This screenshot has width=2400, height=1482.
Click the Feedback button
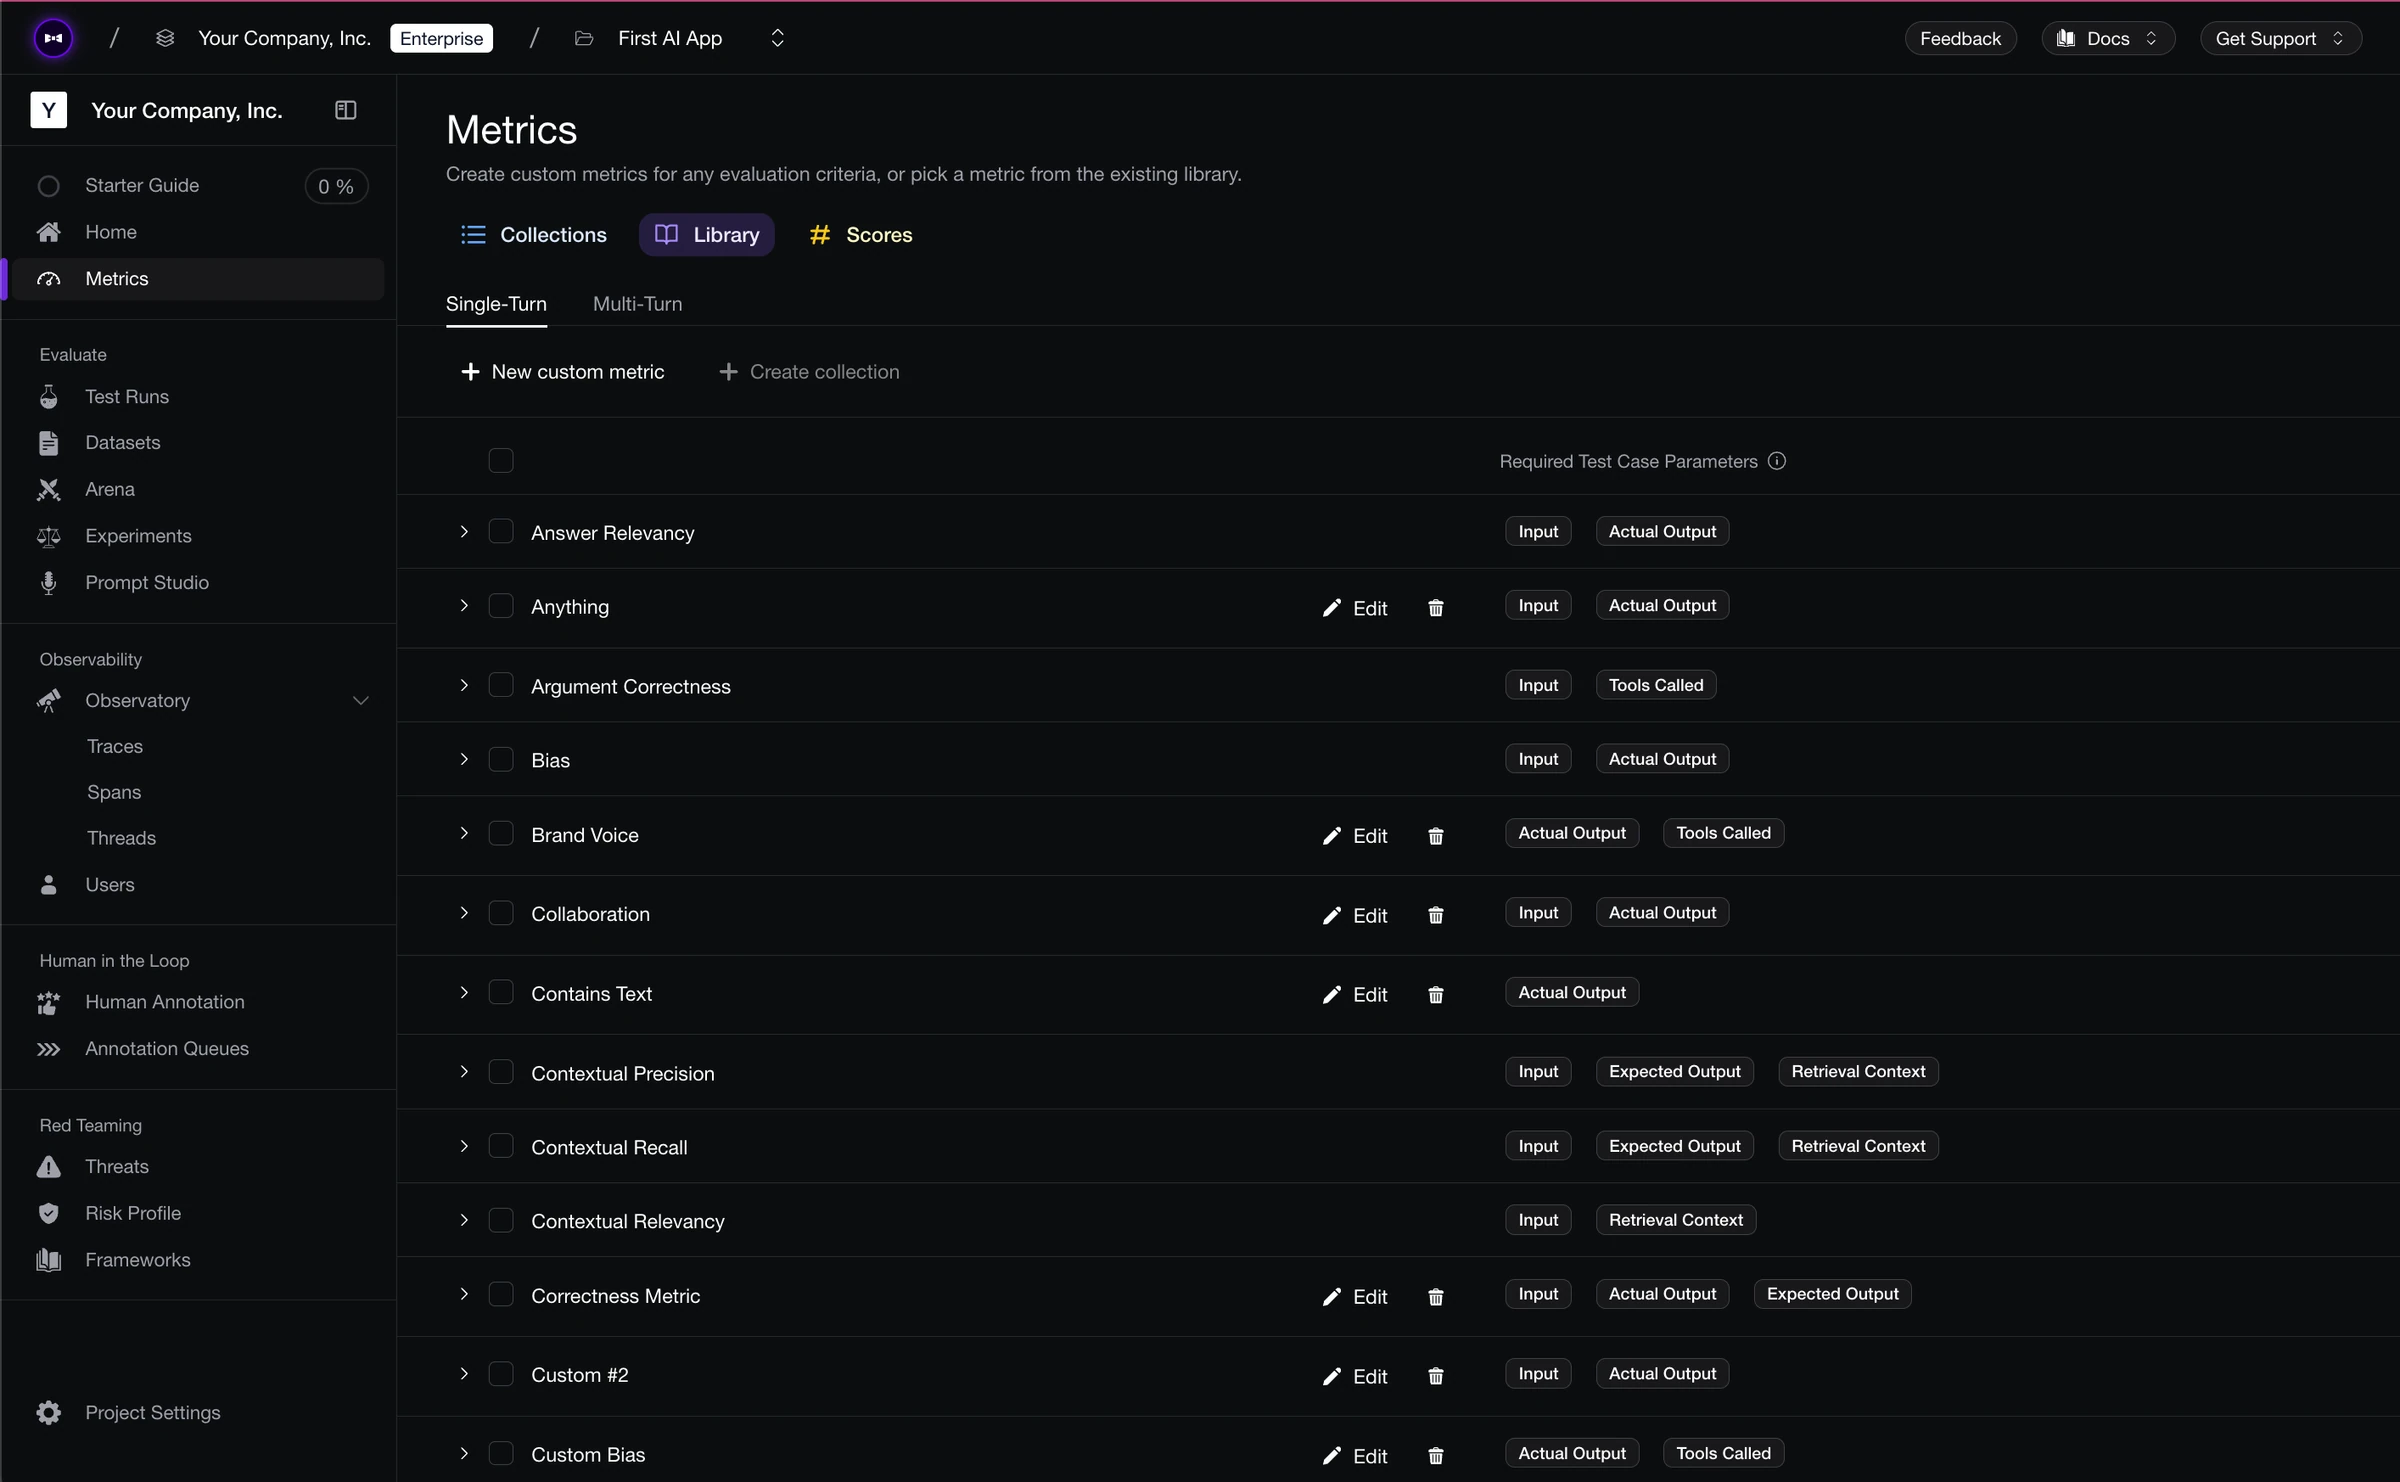point(1960,38)
